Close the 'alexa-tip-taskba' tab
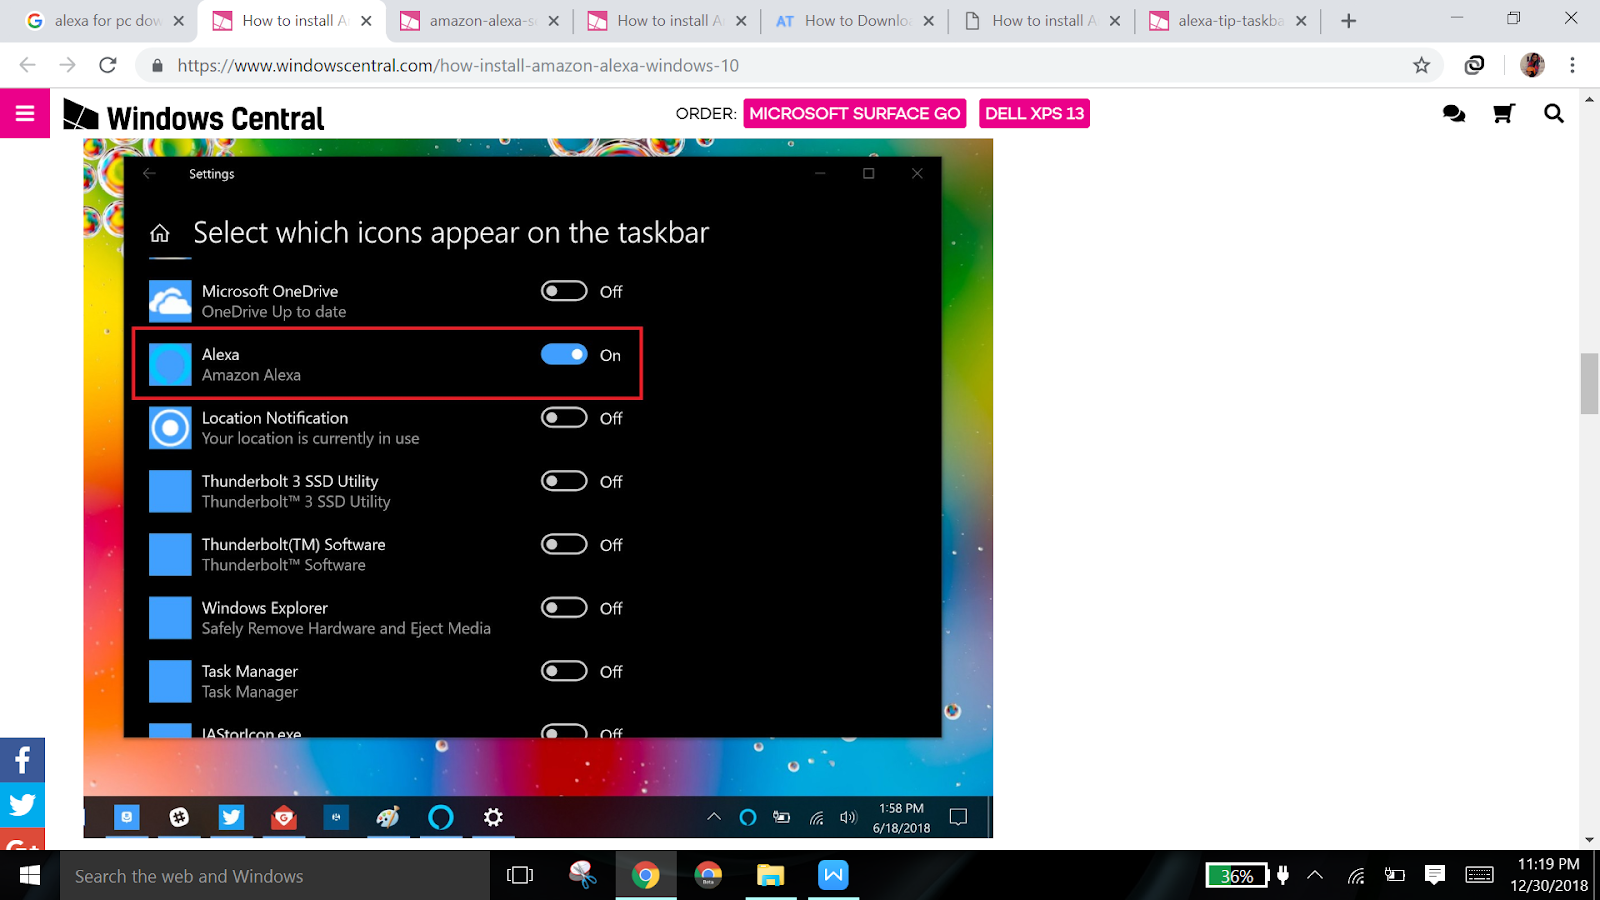The image size is (1600, 900). pos(1301,21)
